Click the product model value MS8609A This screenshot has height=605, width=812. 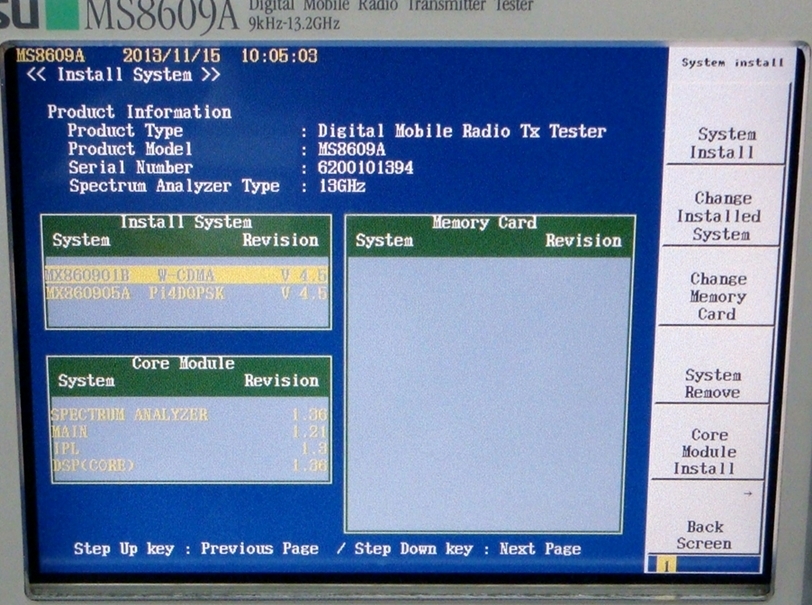click(x=352, y=150)
